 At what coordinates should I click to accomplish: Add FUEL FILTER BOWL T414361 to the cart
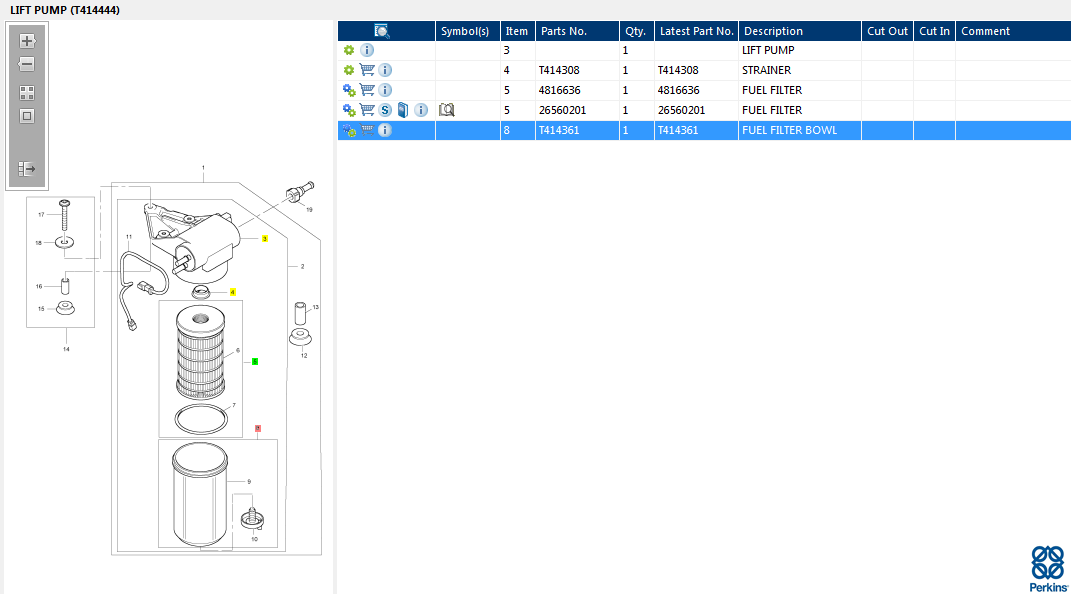(x=367, y=130)
